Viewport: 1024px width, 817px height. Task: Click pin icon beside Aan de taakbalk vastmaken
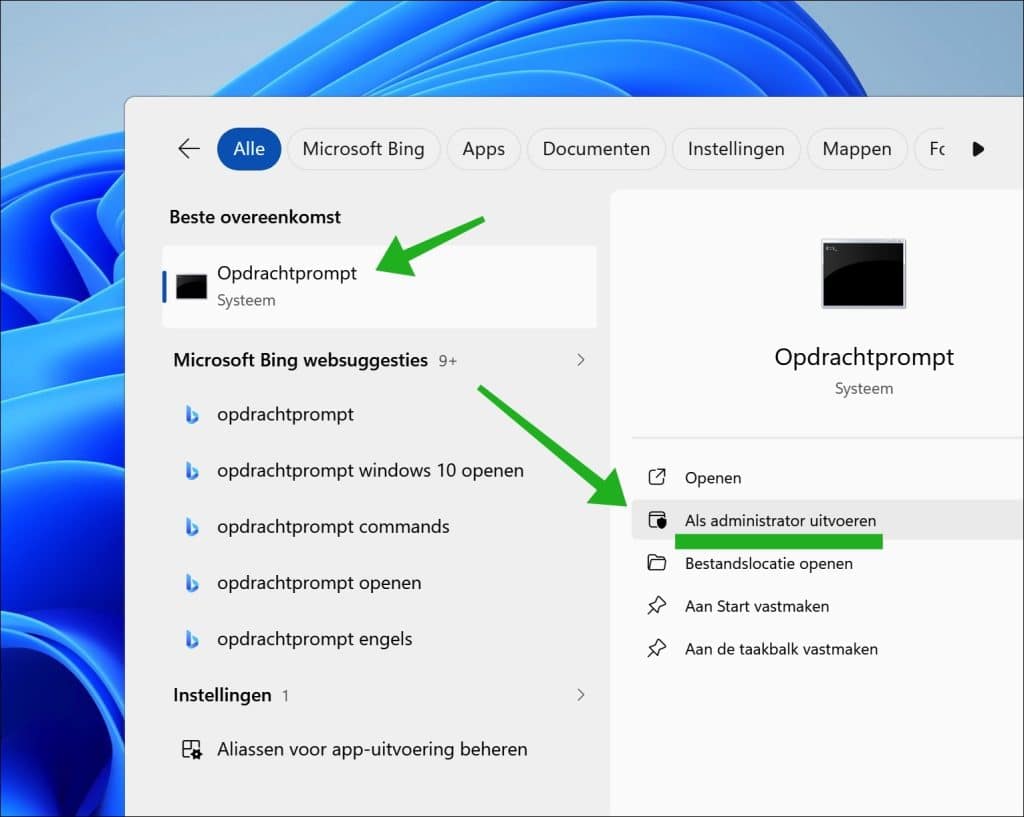point(656,649)
